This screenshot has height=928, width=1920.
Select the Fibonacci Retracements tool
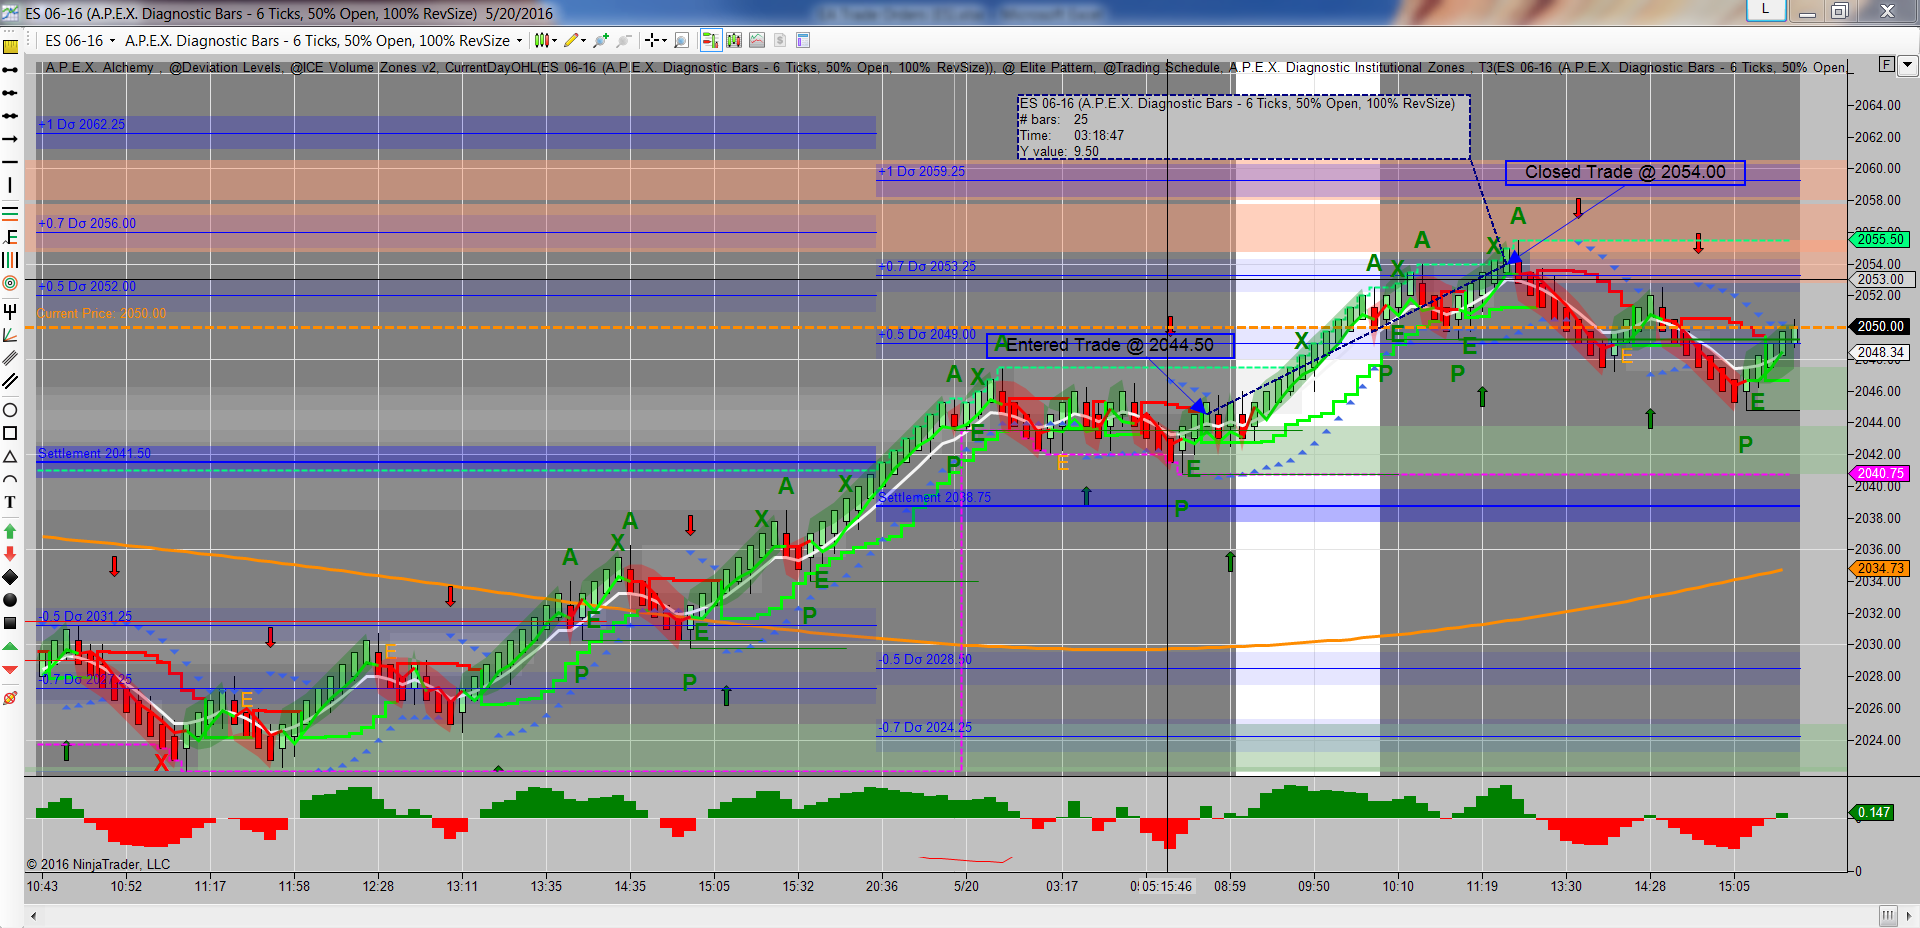pos(10,212)
